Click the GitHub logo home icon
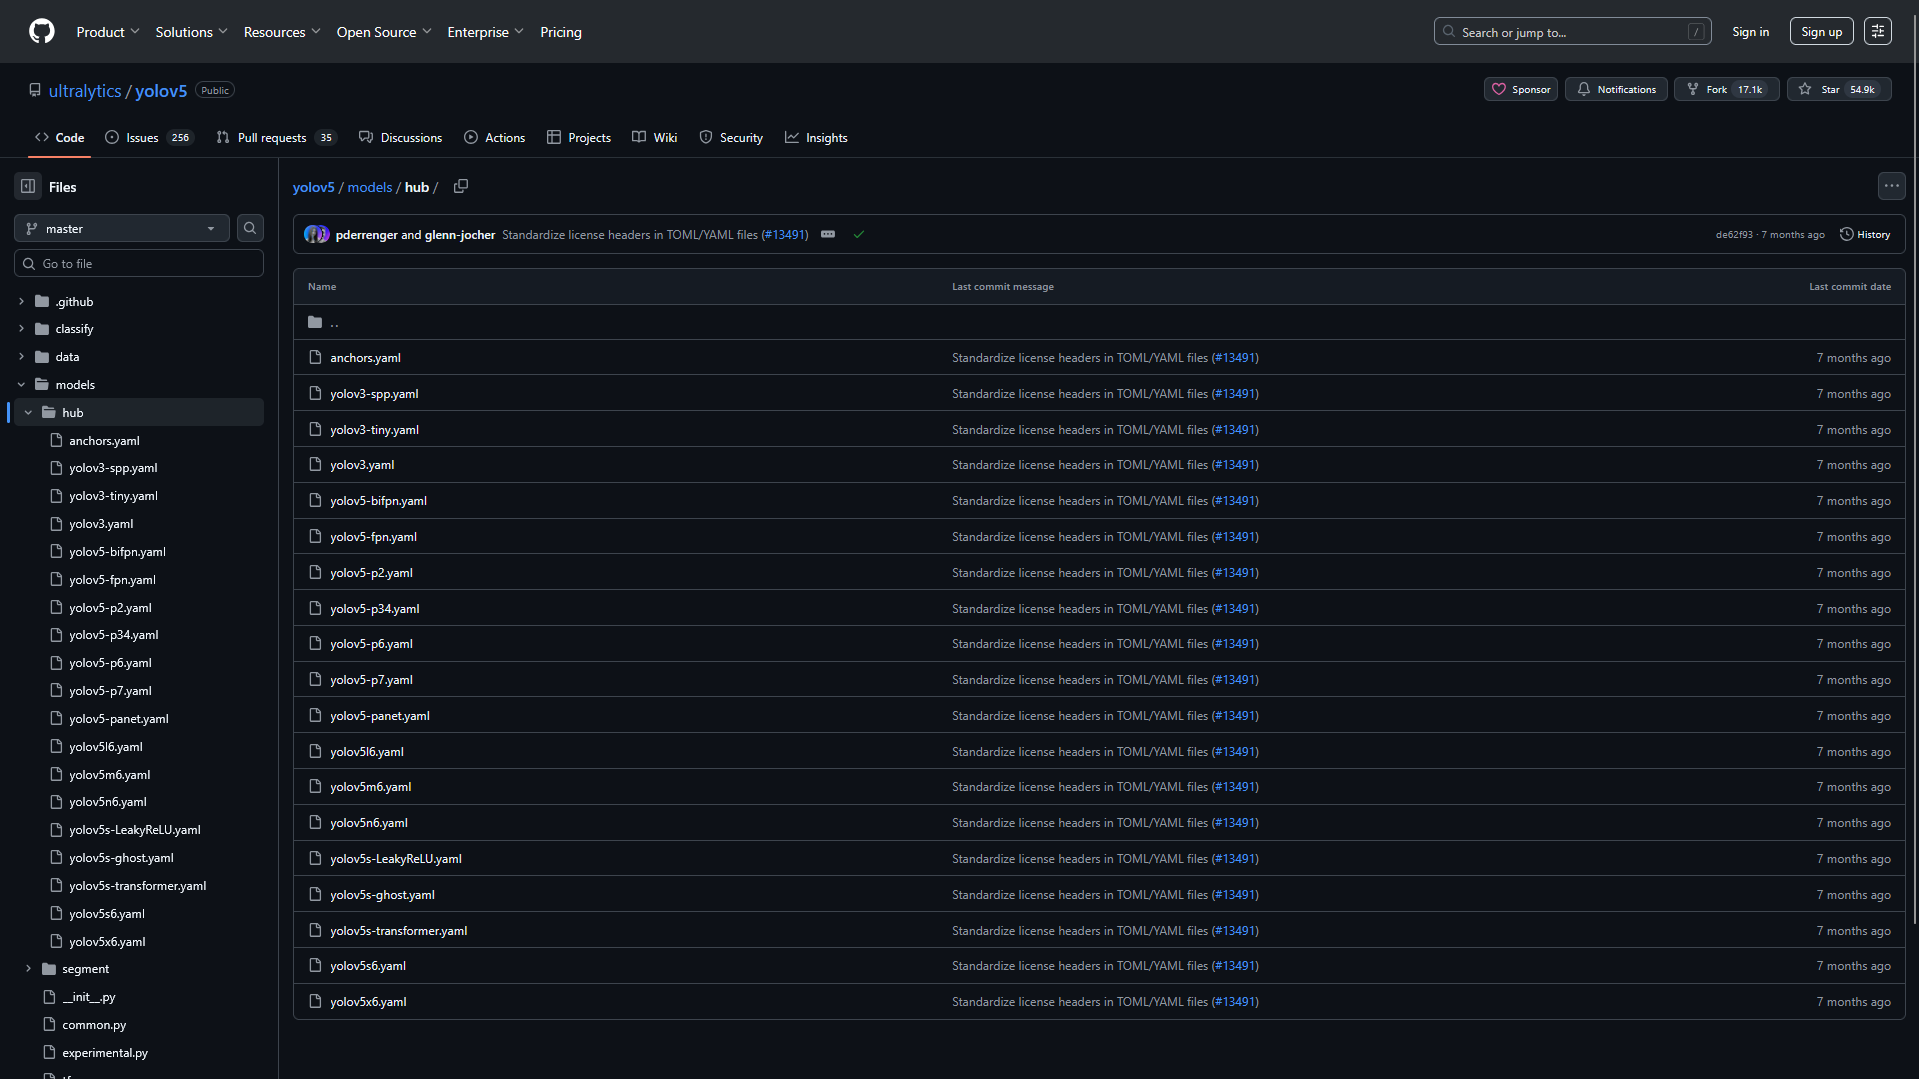The width and height of the screenshot is (1919, 1079). [x=41, y=32]
